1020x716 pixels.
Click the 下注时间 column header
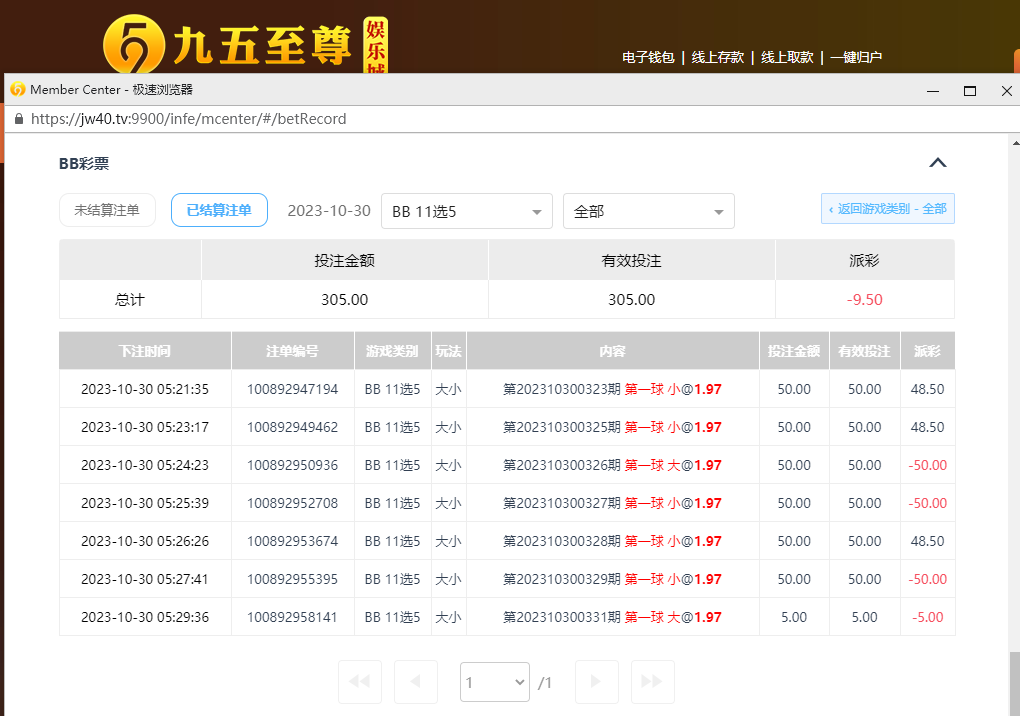pos(145,351)
